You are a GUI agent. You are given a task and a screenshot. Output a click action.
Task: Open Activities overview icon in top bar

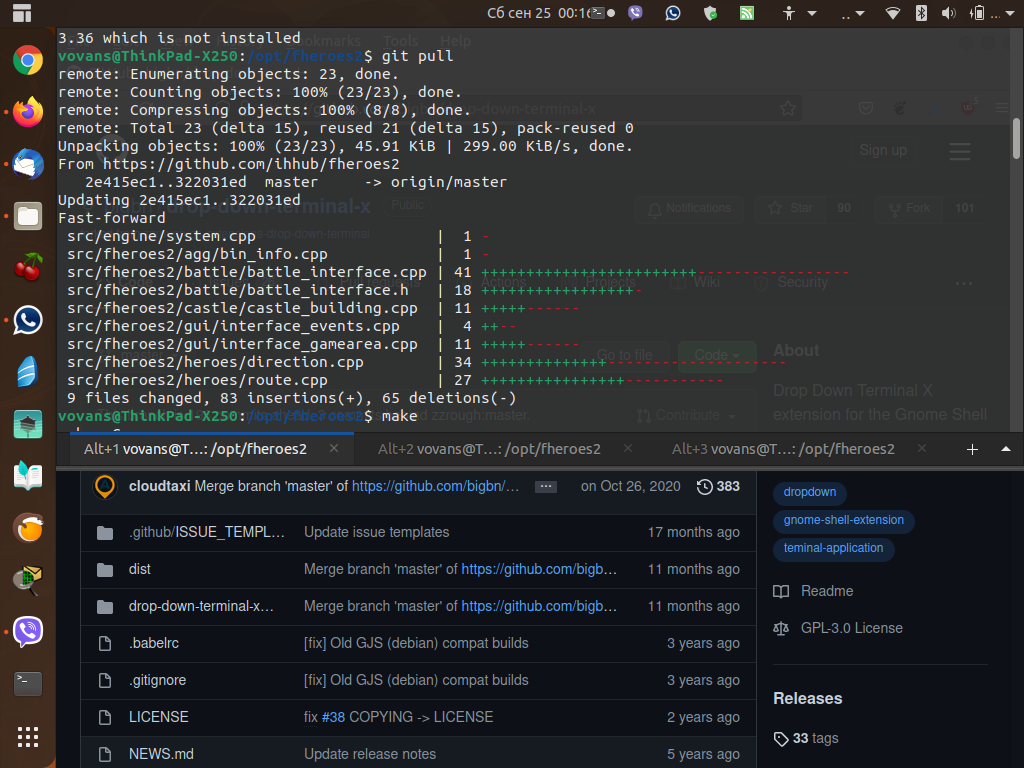(x=22, y=13)
